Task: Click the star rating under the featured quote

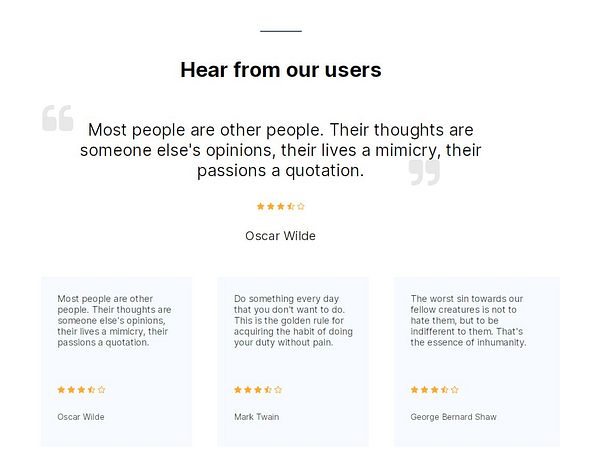Action: (281, 206)
